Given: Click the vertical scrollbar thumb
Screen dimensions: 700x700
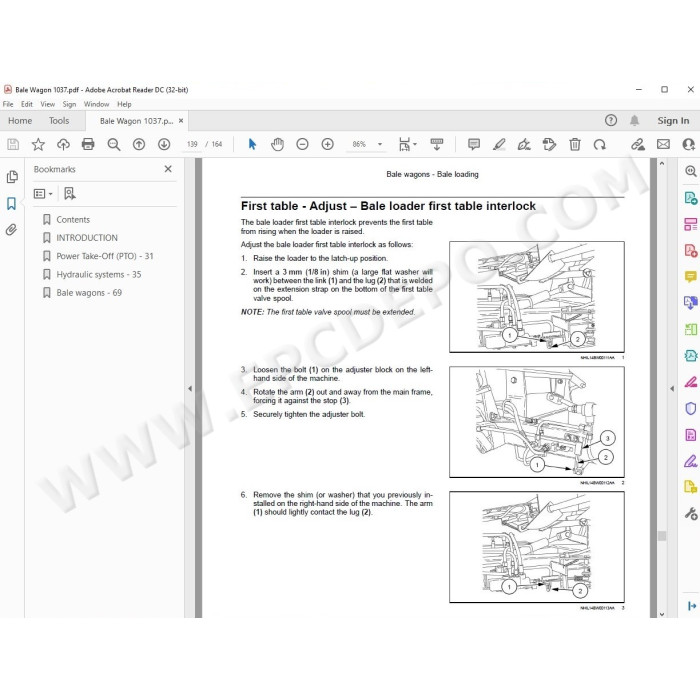Looking at the screenshot, I should [662, 536].
